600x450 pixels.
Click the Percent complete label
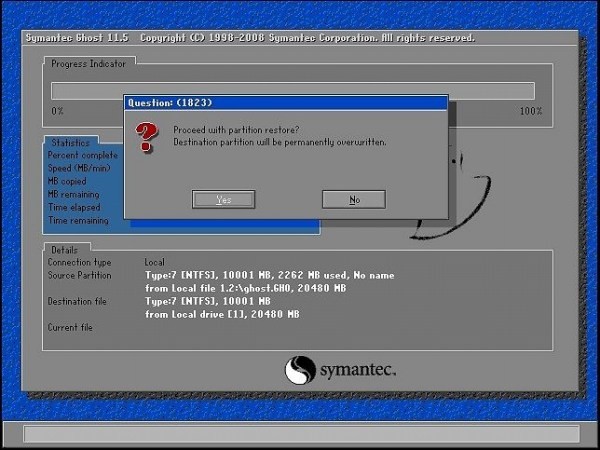coord(83,155)
